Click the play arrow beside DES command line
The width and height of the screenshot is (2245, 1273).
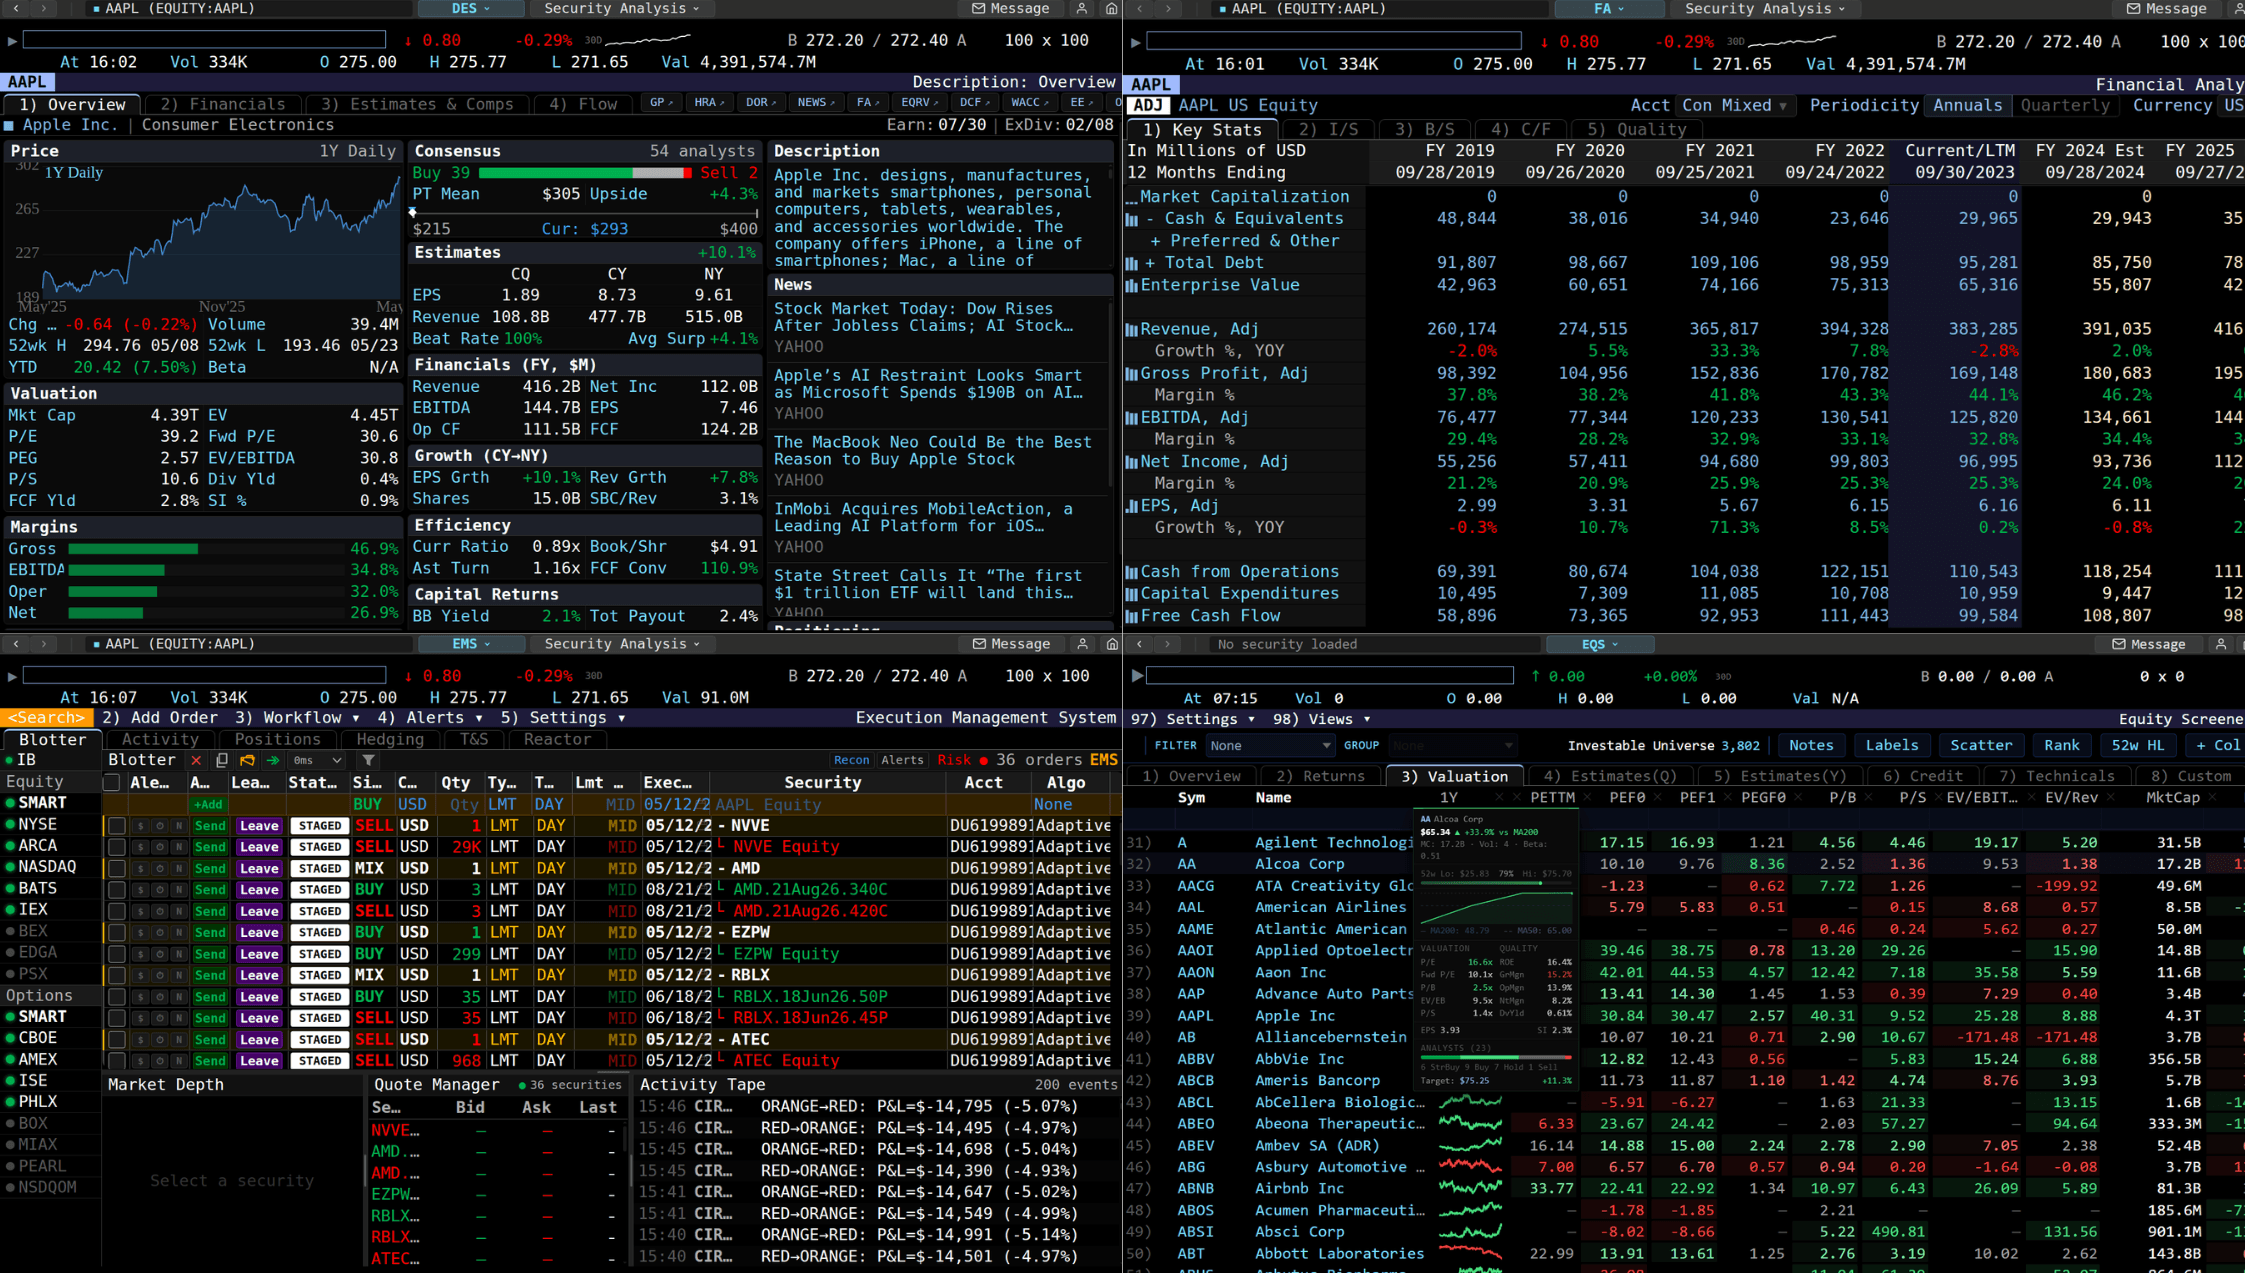click(x=12, y=40)
